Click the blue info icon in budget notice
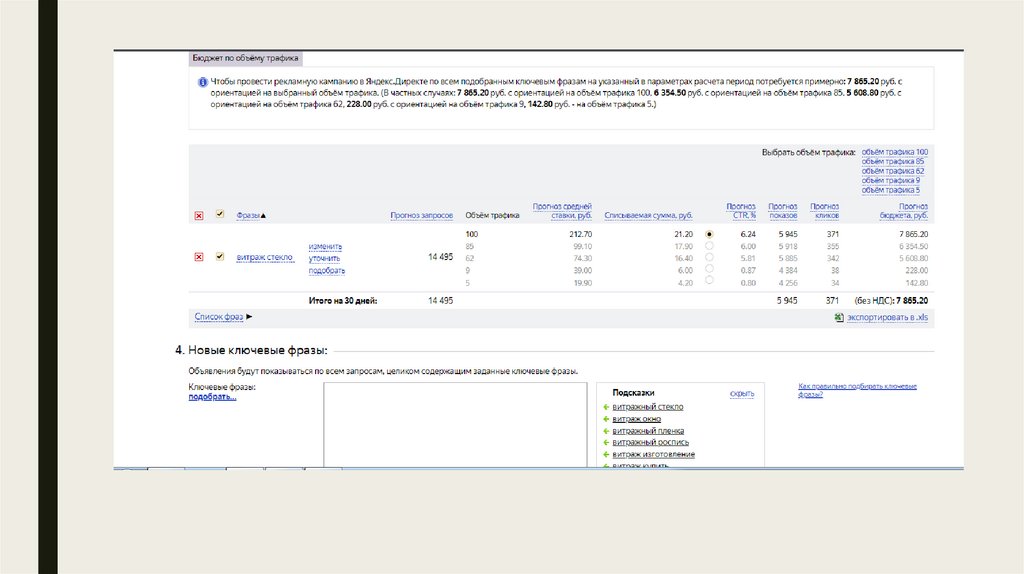This screenshot has width=1024, height=574. coord(201,81)
